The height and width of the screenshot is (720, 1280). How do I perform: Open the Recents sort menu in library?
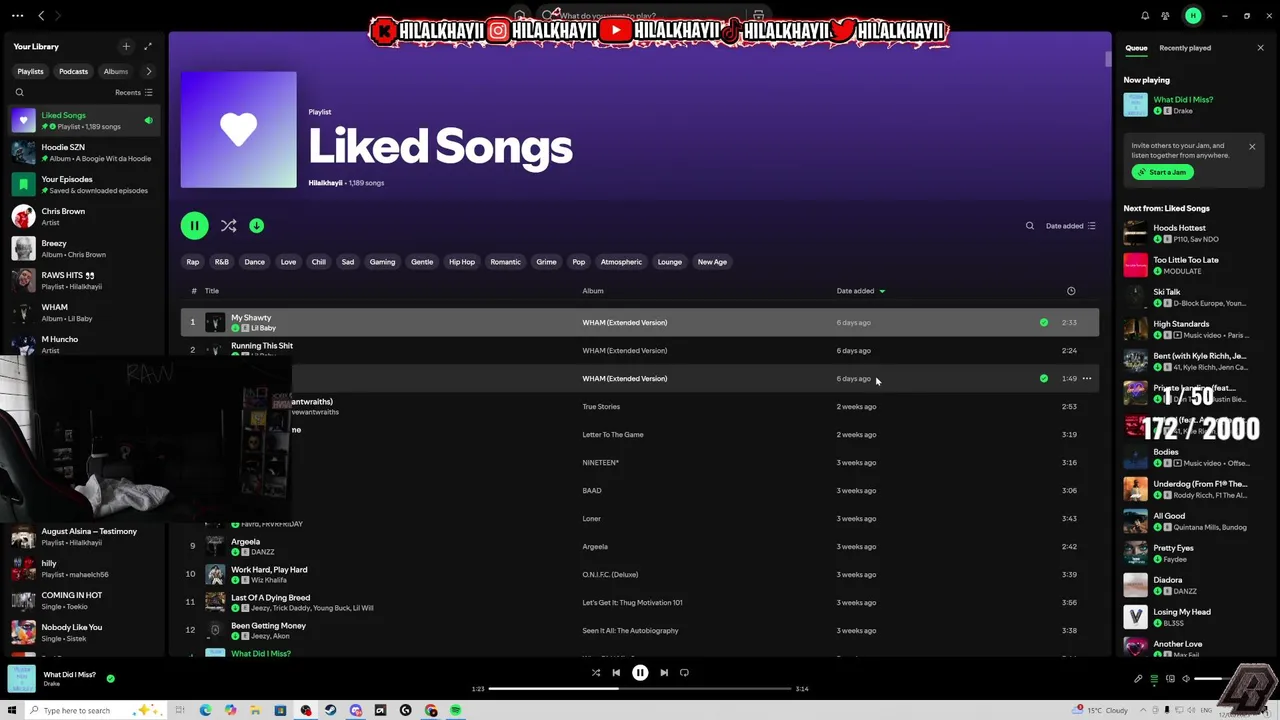(x=134, y=92)
